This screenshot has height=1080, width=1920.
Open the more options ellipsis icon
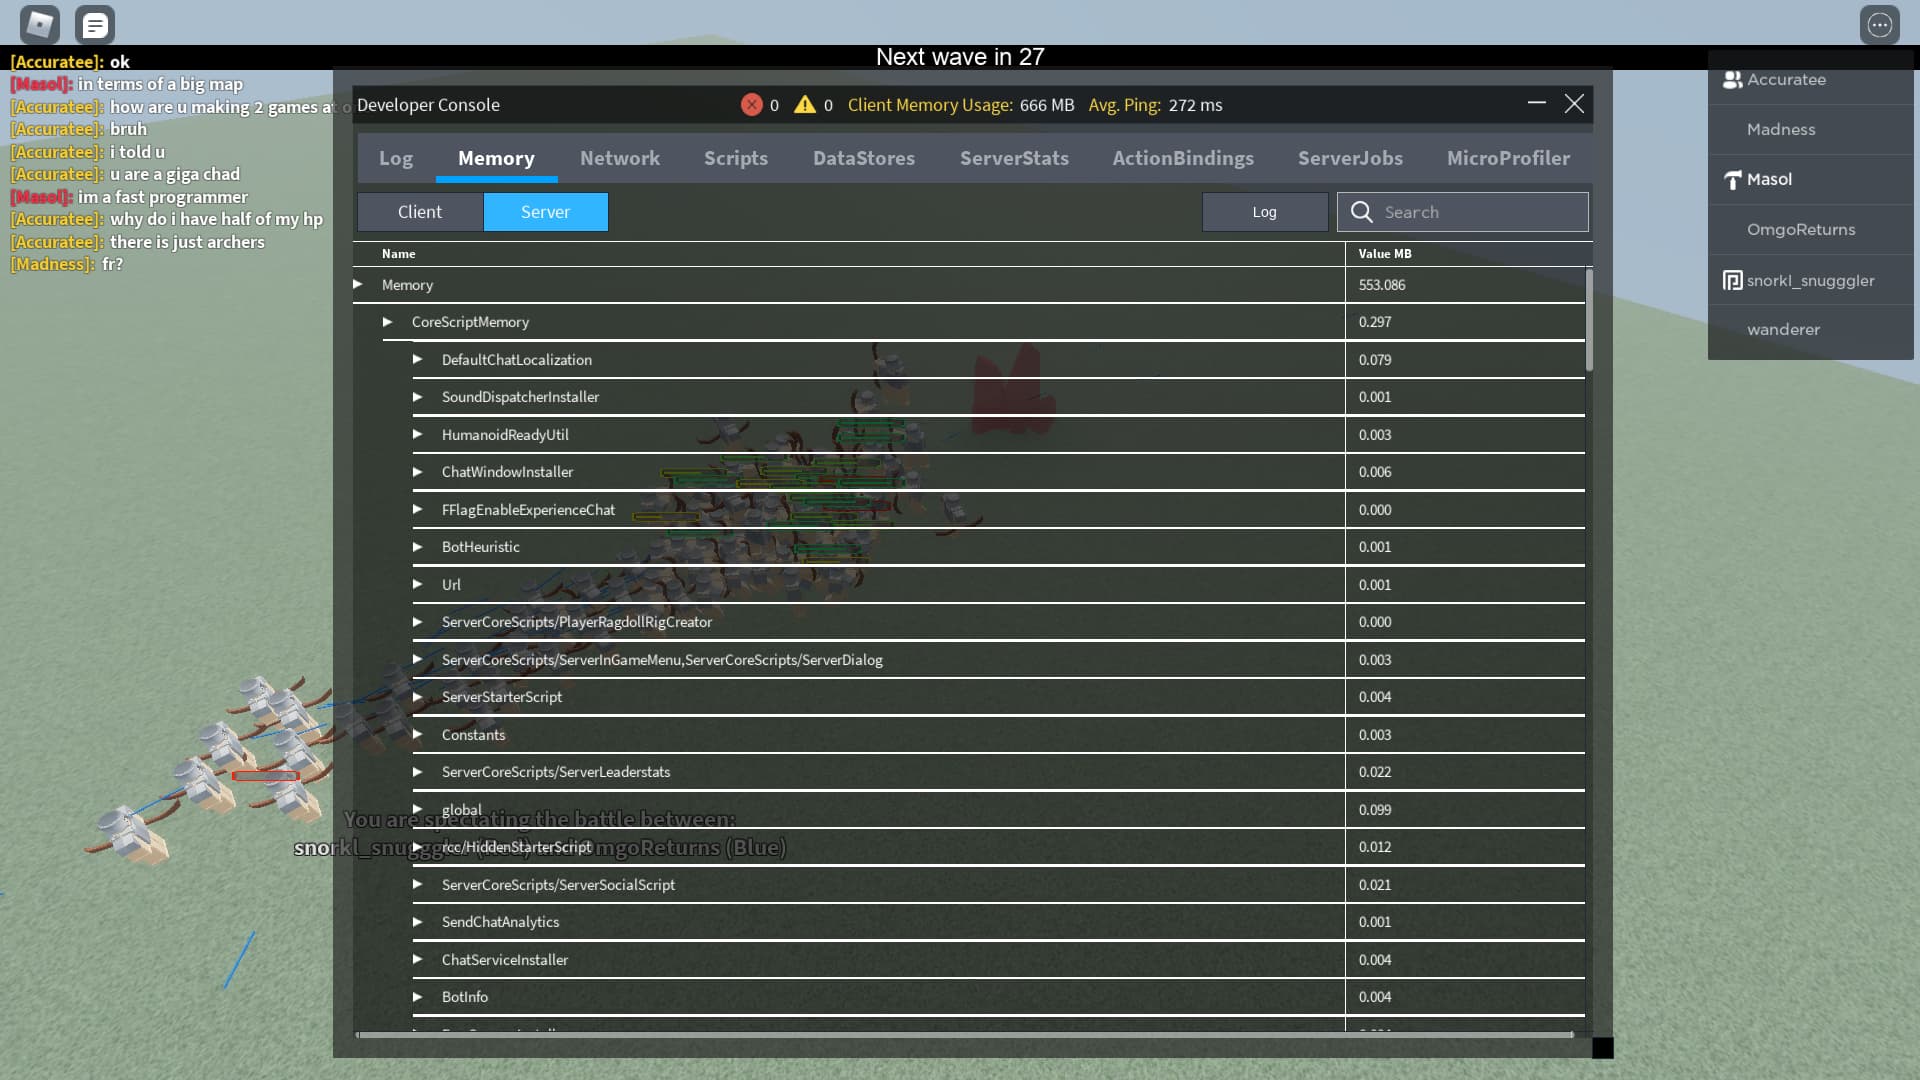(x=1880, y=24)
